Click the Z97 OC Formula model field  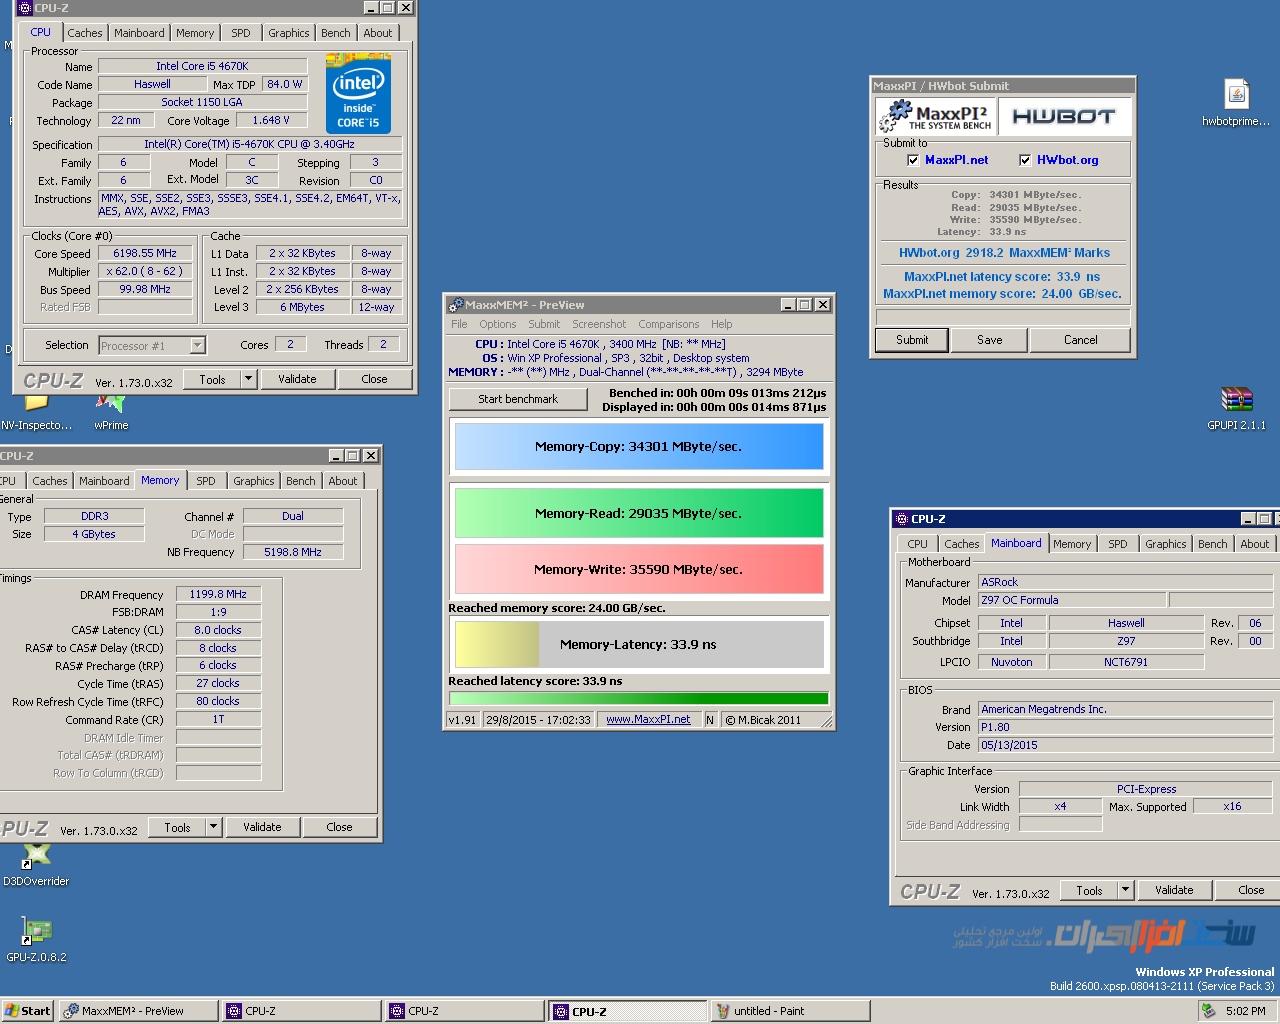[x=1072, y=600]
